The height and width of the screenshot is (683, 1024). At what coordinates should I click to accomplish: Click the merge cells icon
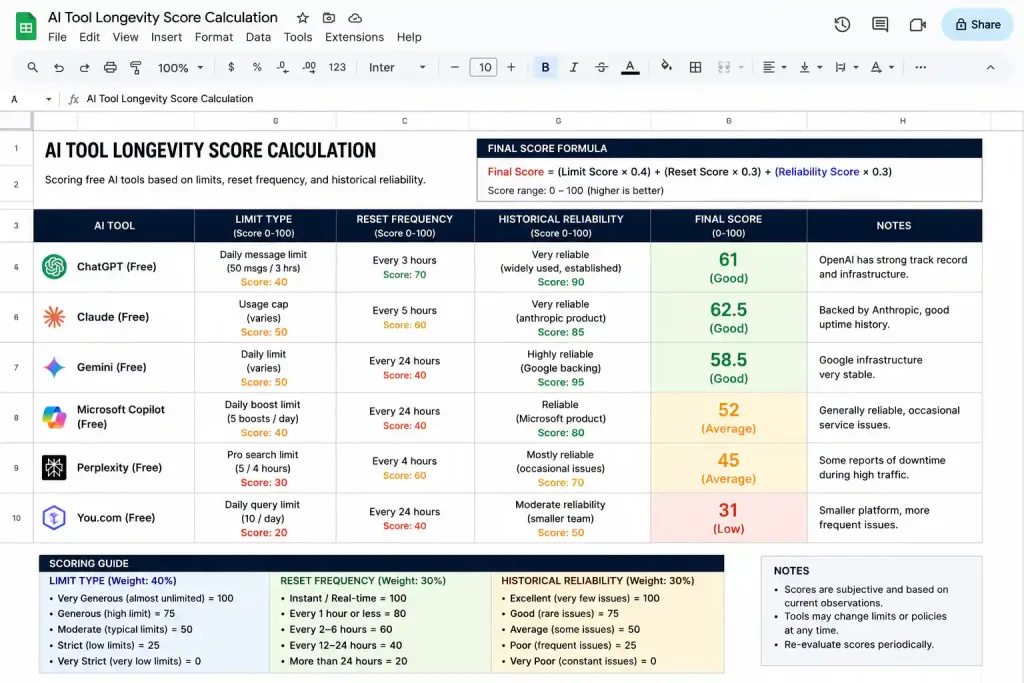pos(724,67)
